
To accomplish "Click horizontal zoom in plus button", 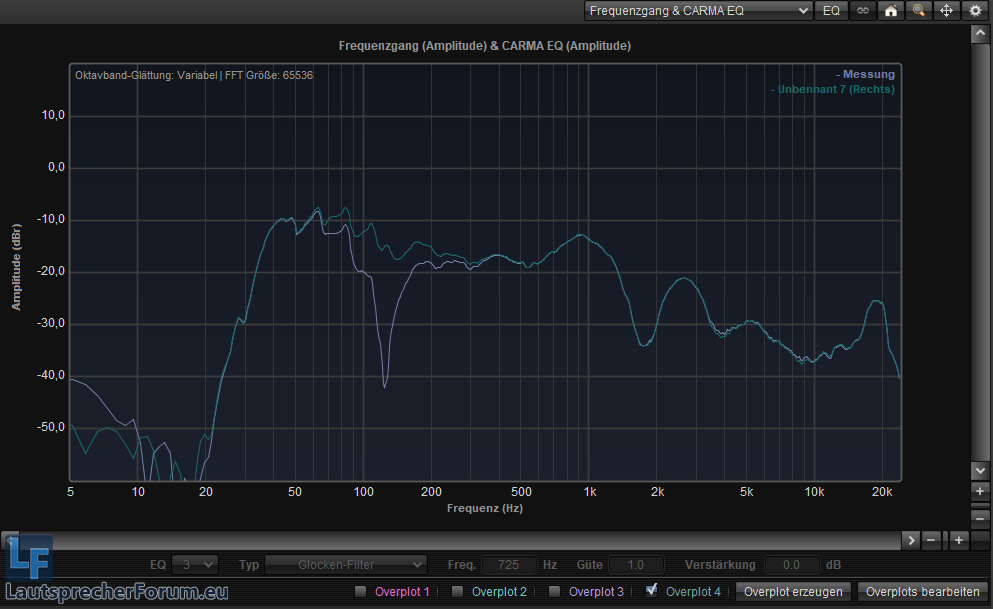I will [x=958, y=540].
